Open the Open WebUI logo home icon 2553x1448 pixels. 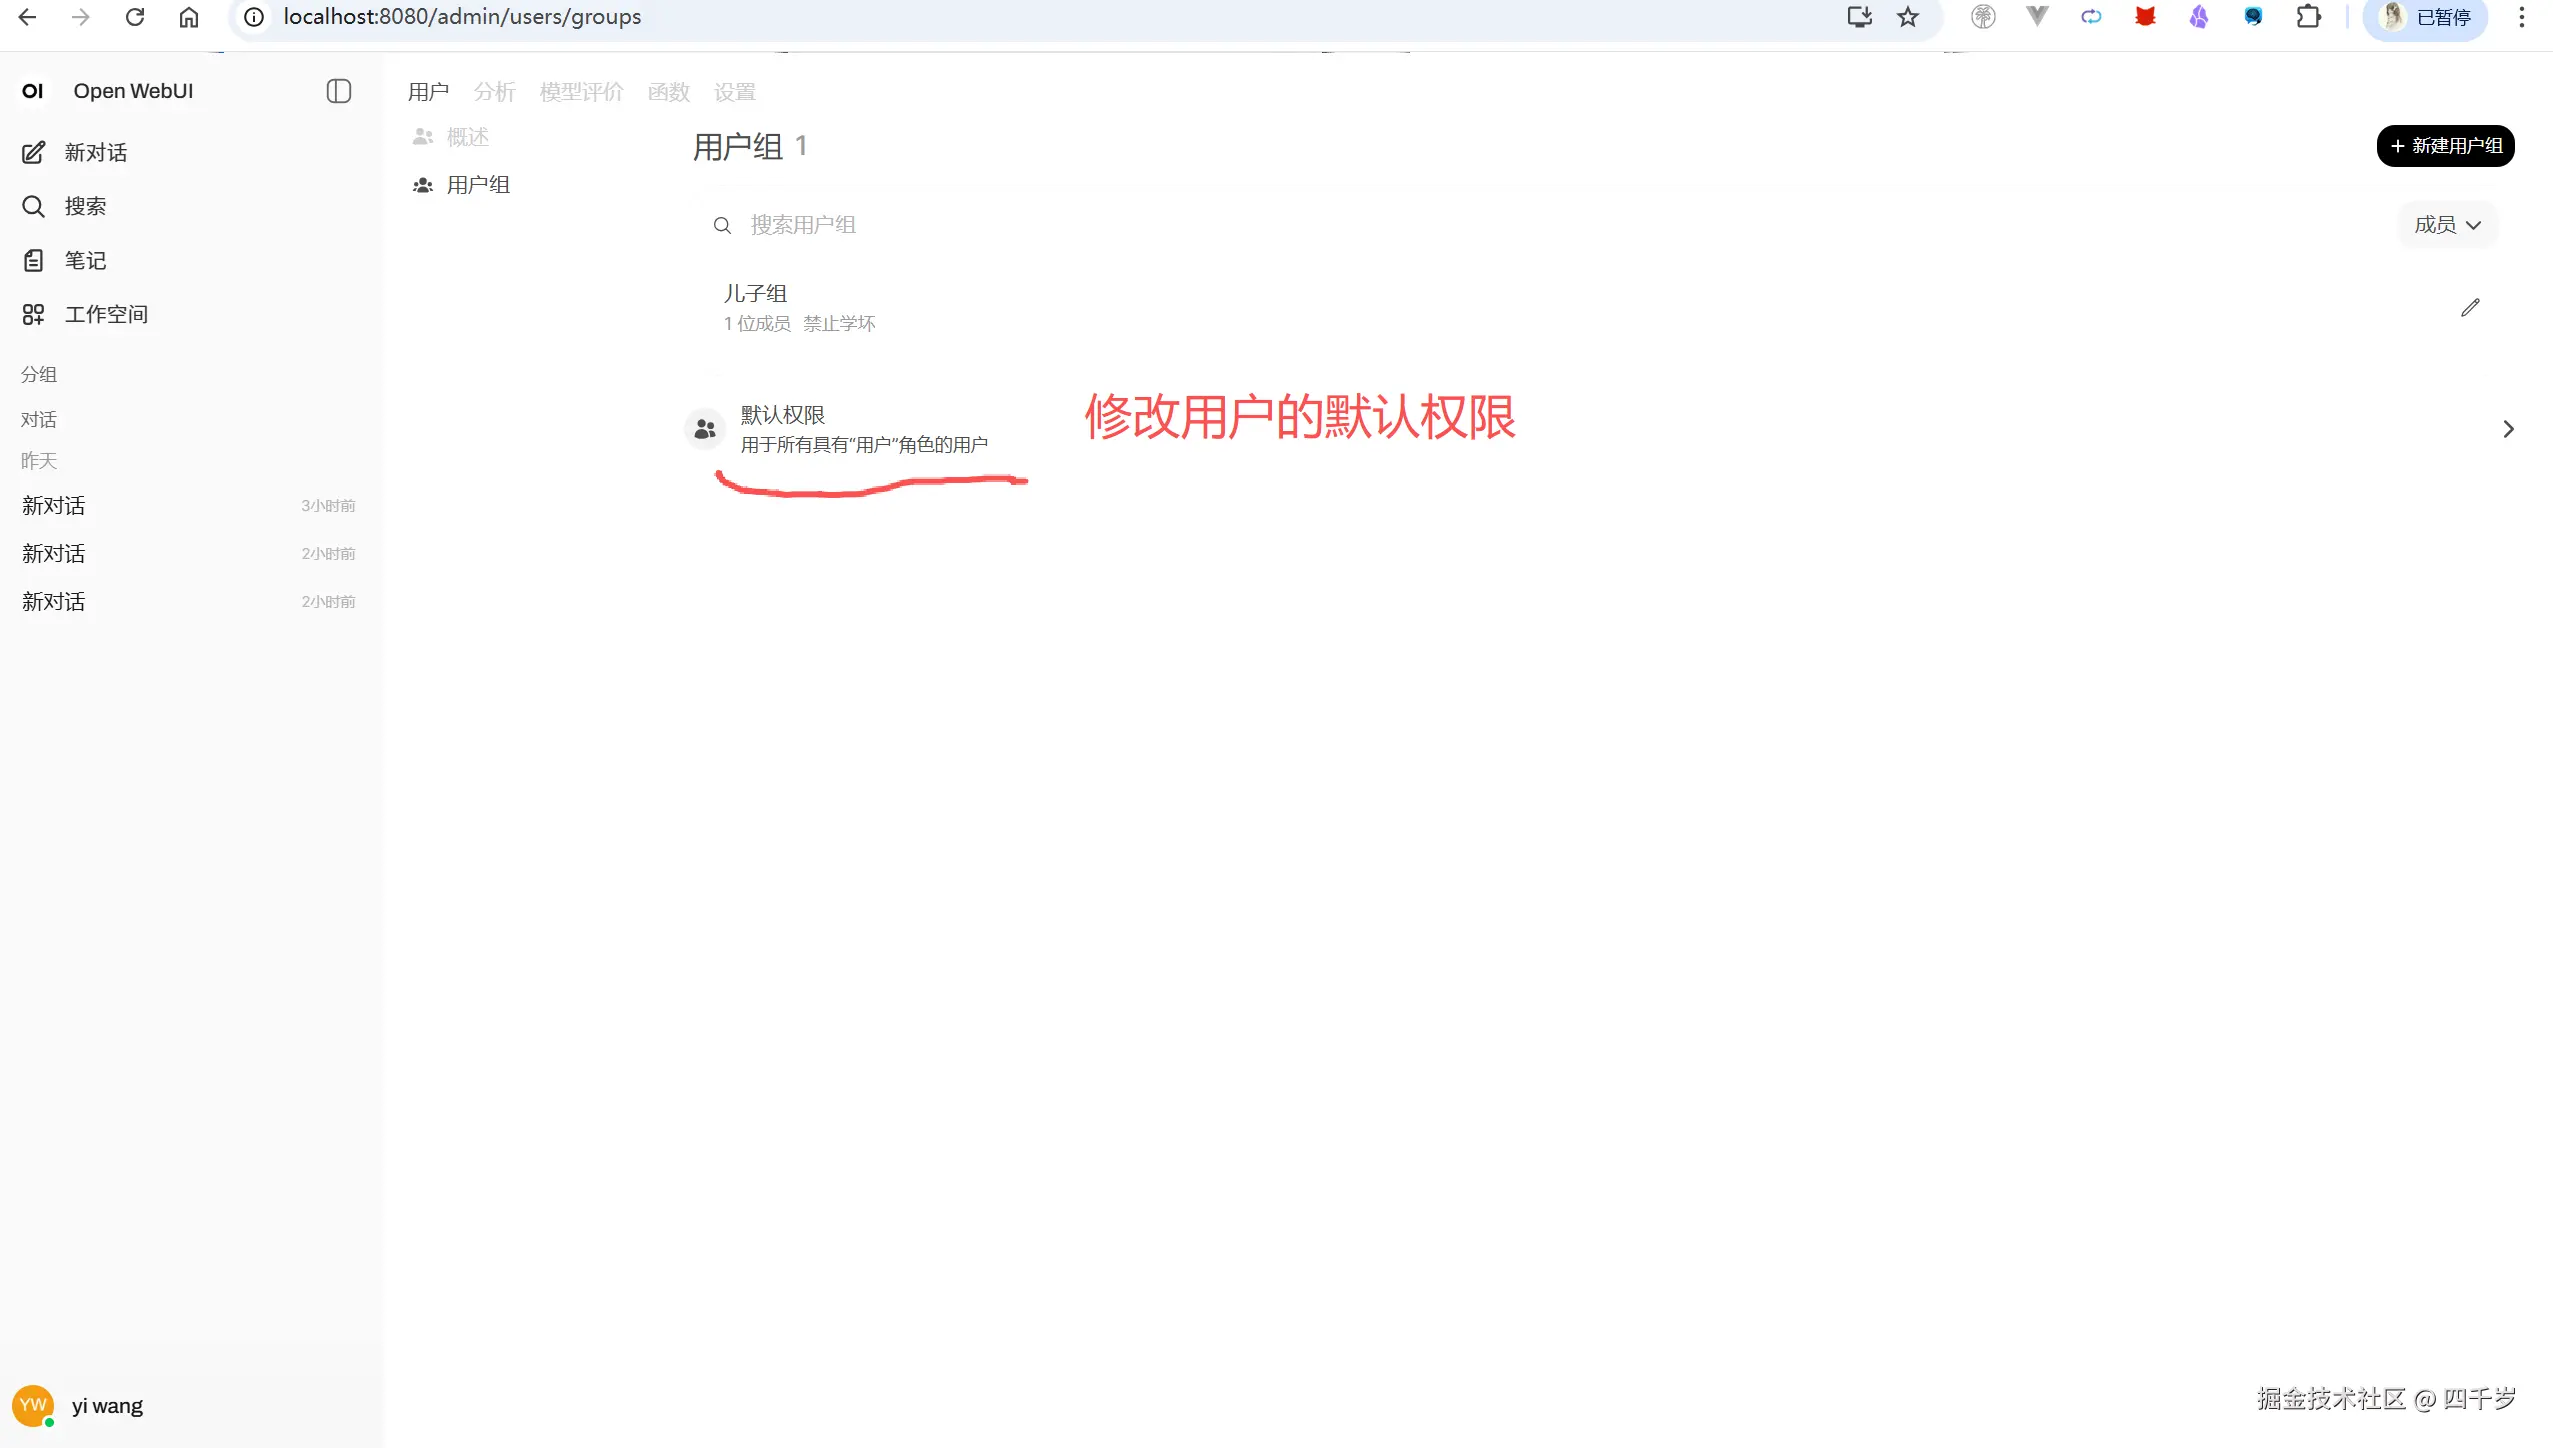(33, 90)
